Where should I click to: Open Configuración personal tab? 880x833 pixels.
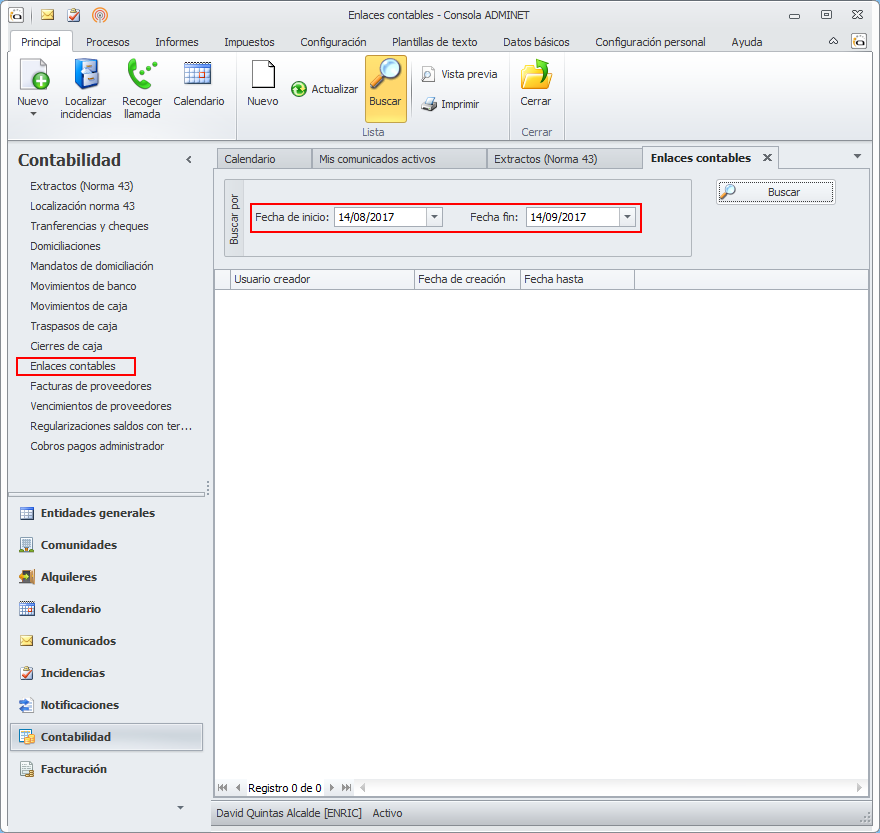point(650,42)
